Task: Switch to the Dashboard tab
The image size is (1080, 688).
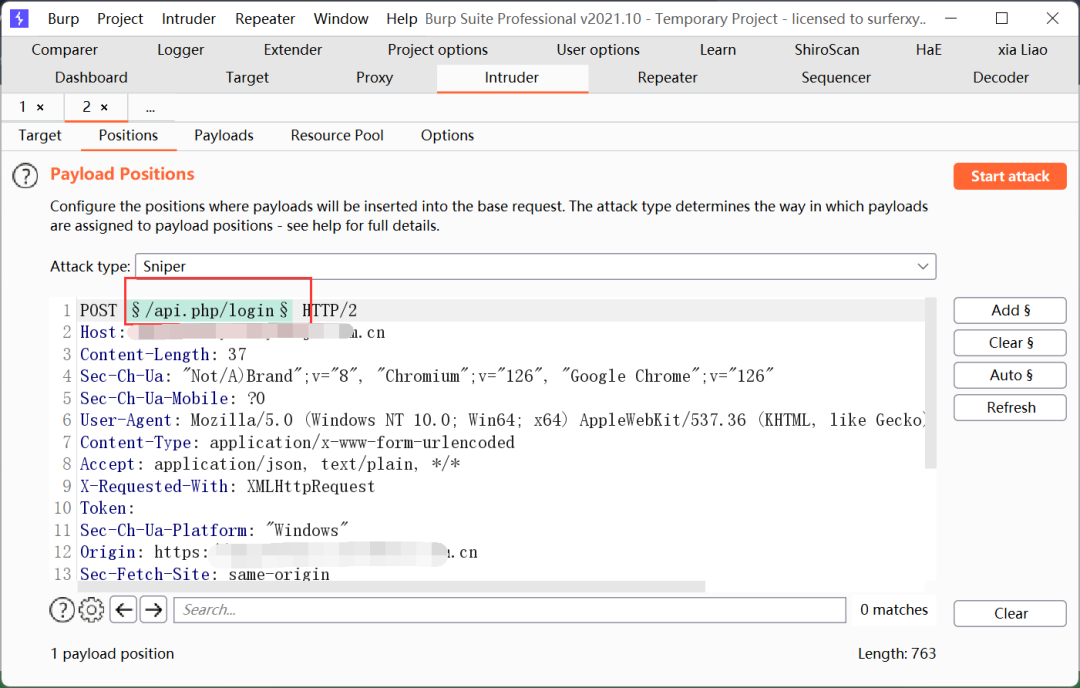Action: (x=91, y=78)
